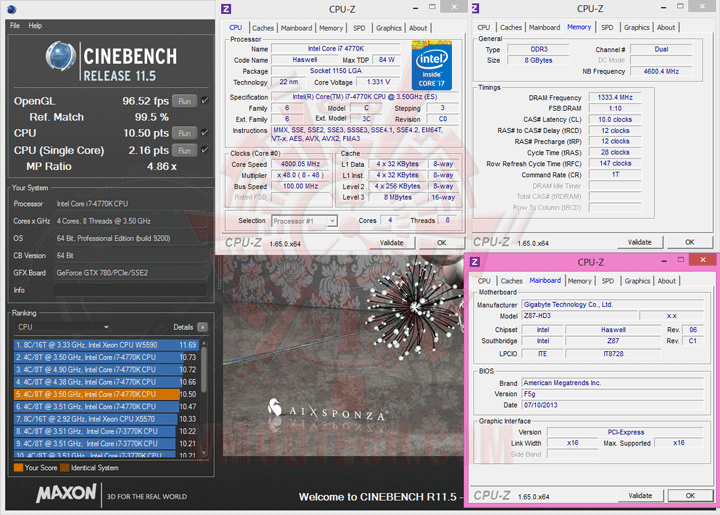The image size is (720, 515).
Task: Click OK in the CPU-Z CPU window
Action: (x=441, y=243)
